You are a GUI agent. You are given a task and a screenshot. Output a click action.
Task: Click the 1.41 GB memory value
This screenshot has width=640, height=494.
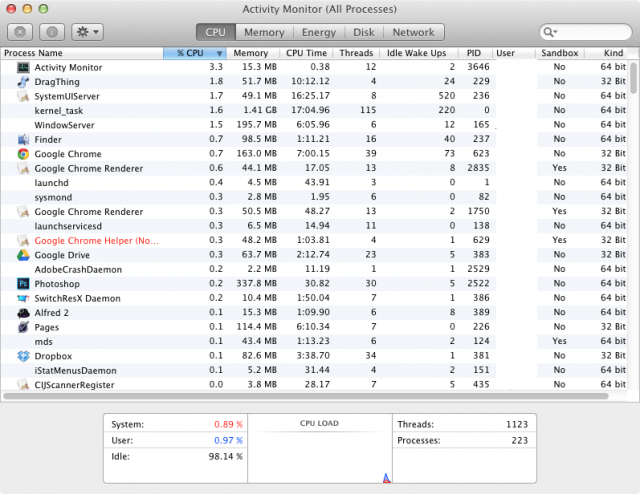pyautogui.click(x=260, y=110)
